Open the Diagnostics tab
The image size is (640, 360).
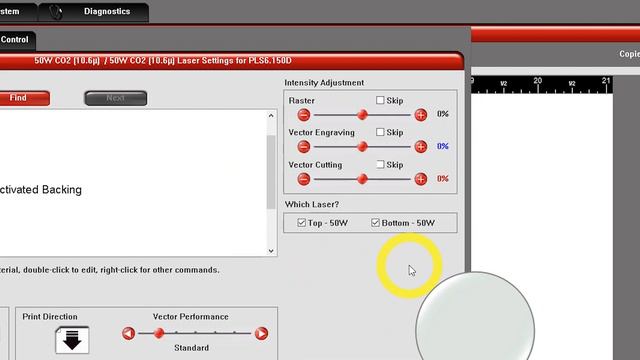(94, 12)
